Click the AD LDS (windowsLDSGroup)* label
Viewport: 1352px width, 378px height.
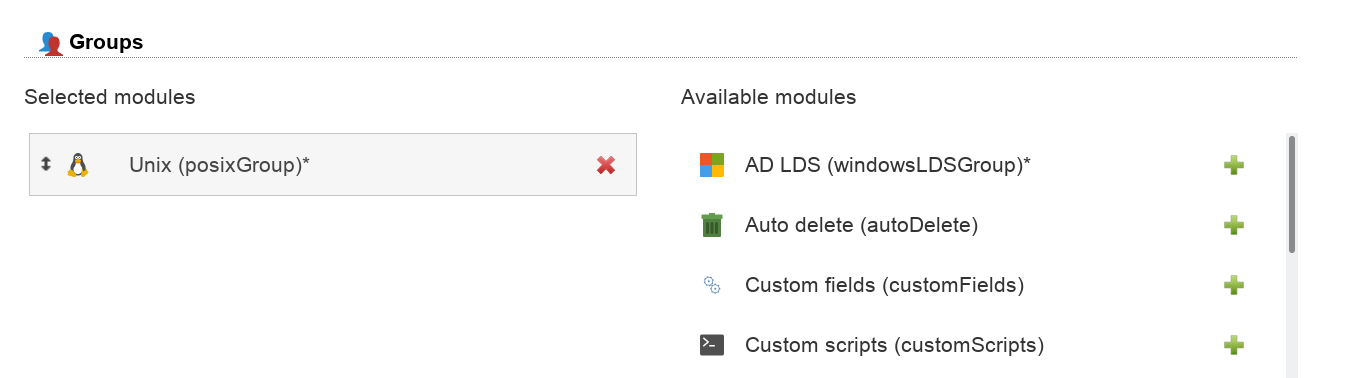888,165
